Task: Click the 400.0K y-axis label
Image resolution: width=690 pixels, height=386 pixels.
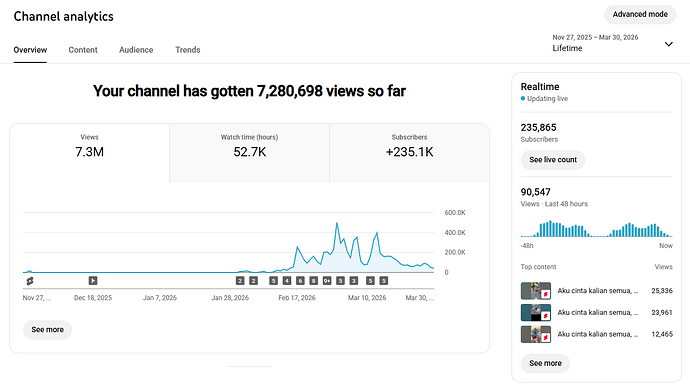Action: pos(455,232)
